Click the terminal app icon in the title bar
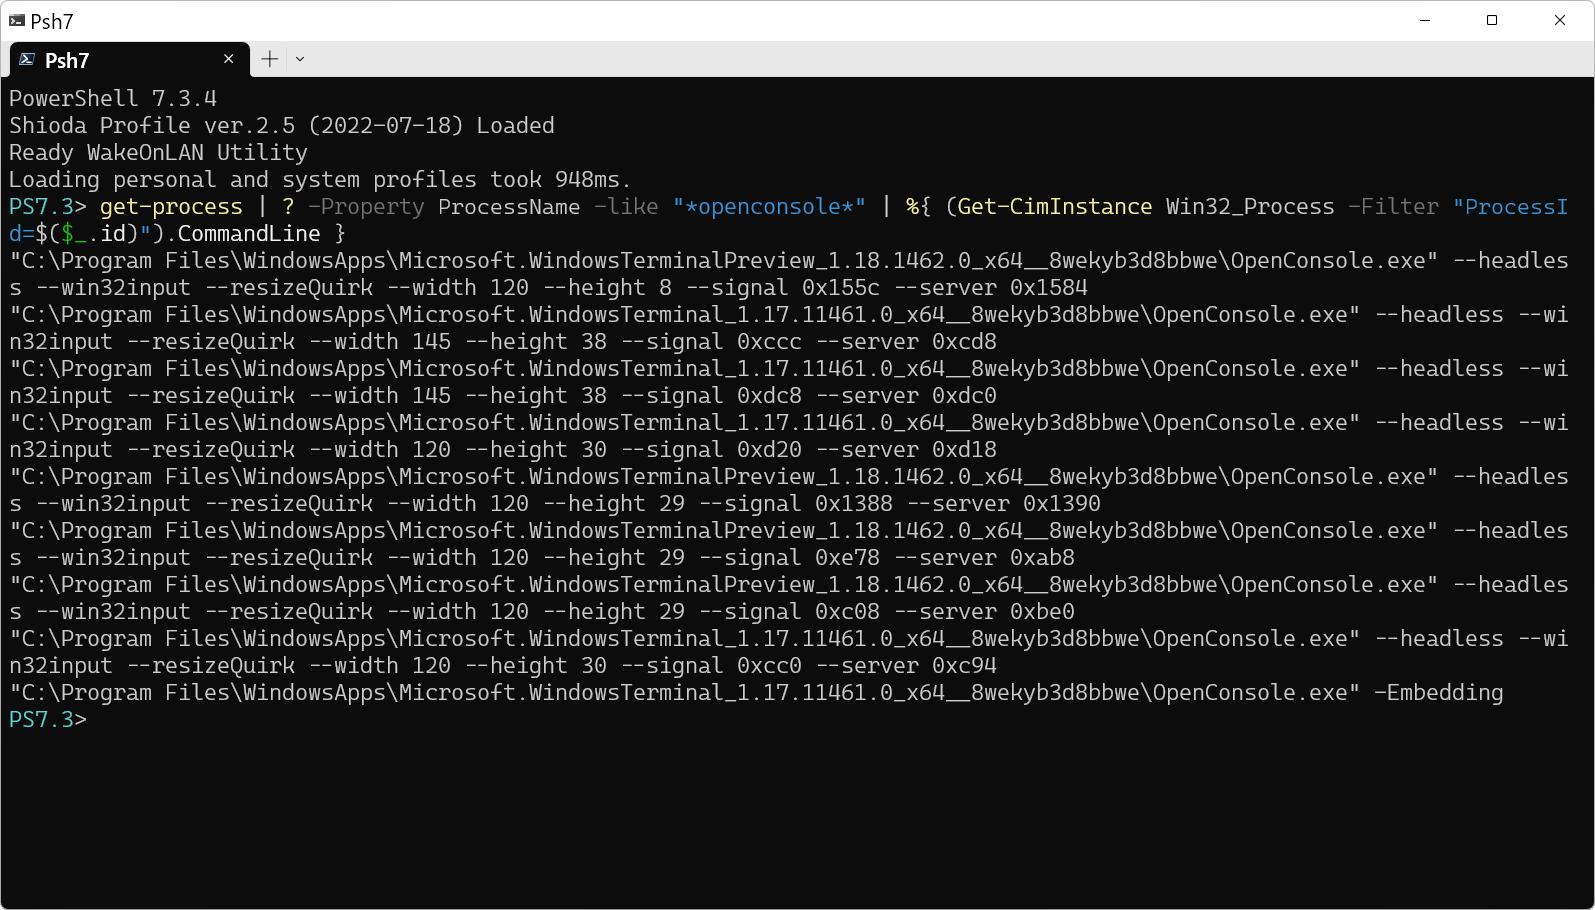 tap(17, 21)
